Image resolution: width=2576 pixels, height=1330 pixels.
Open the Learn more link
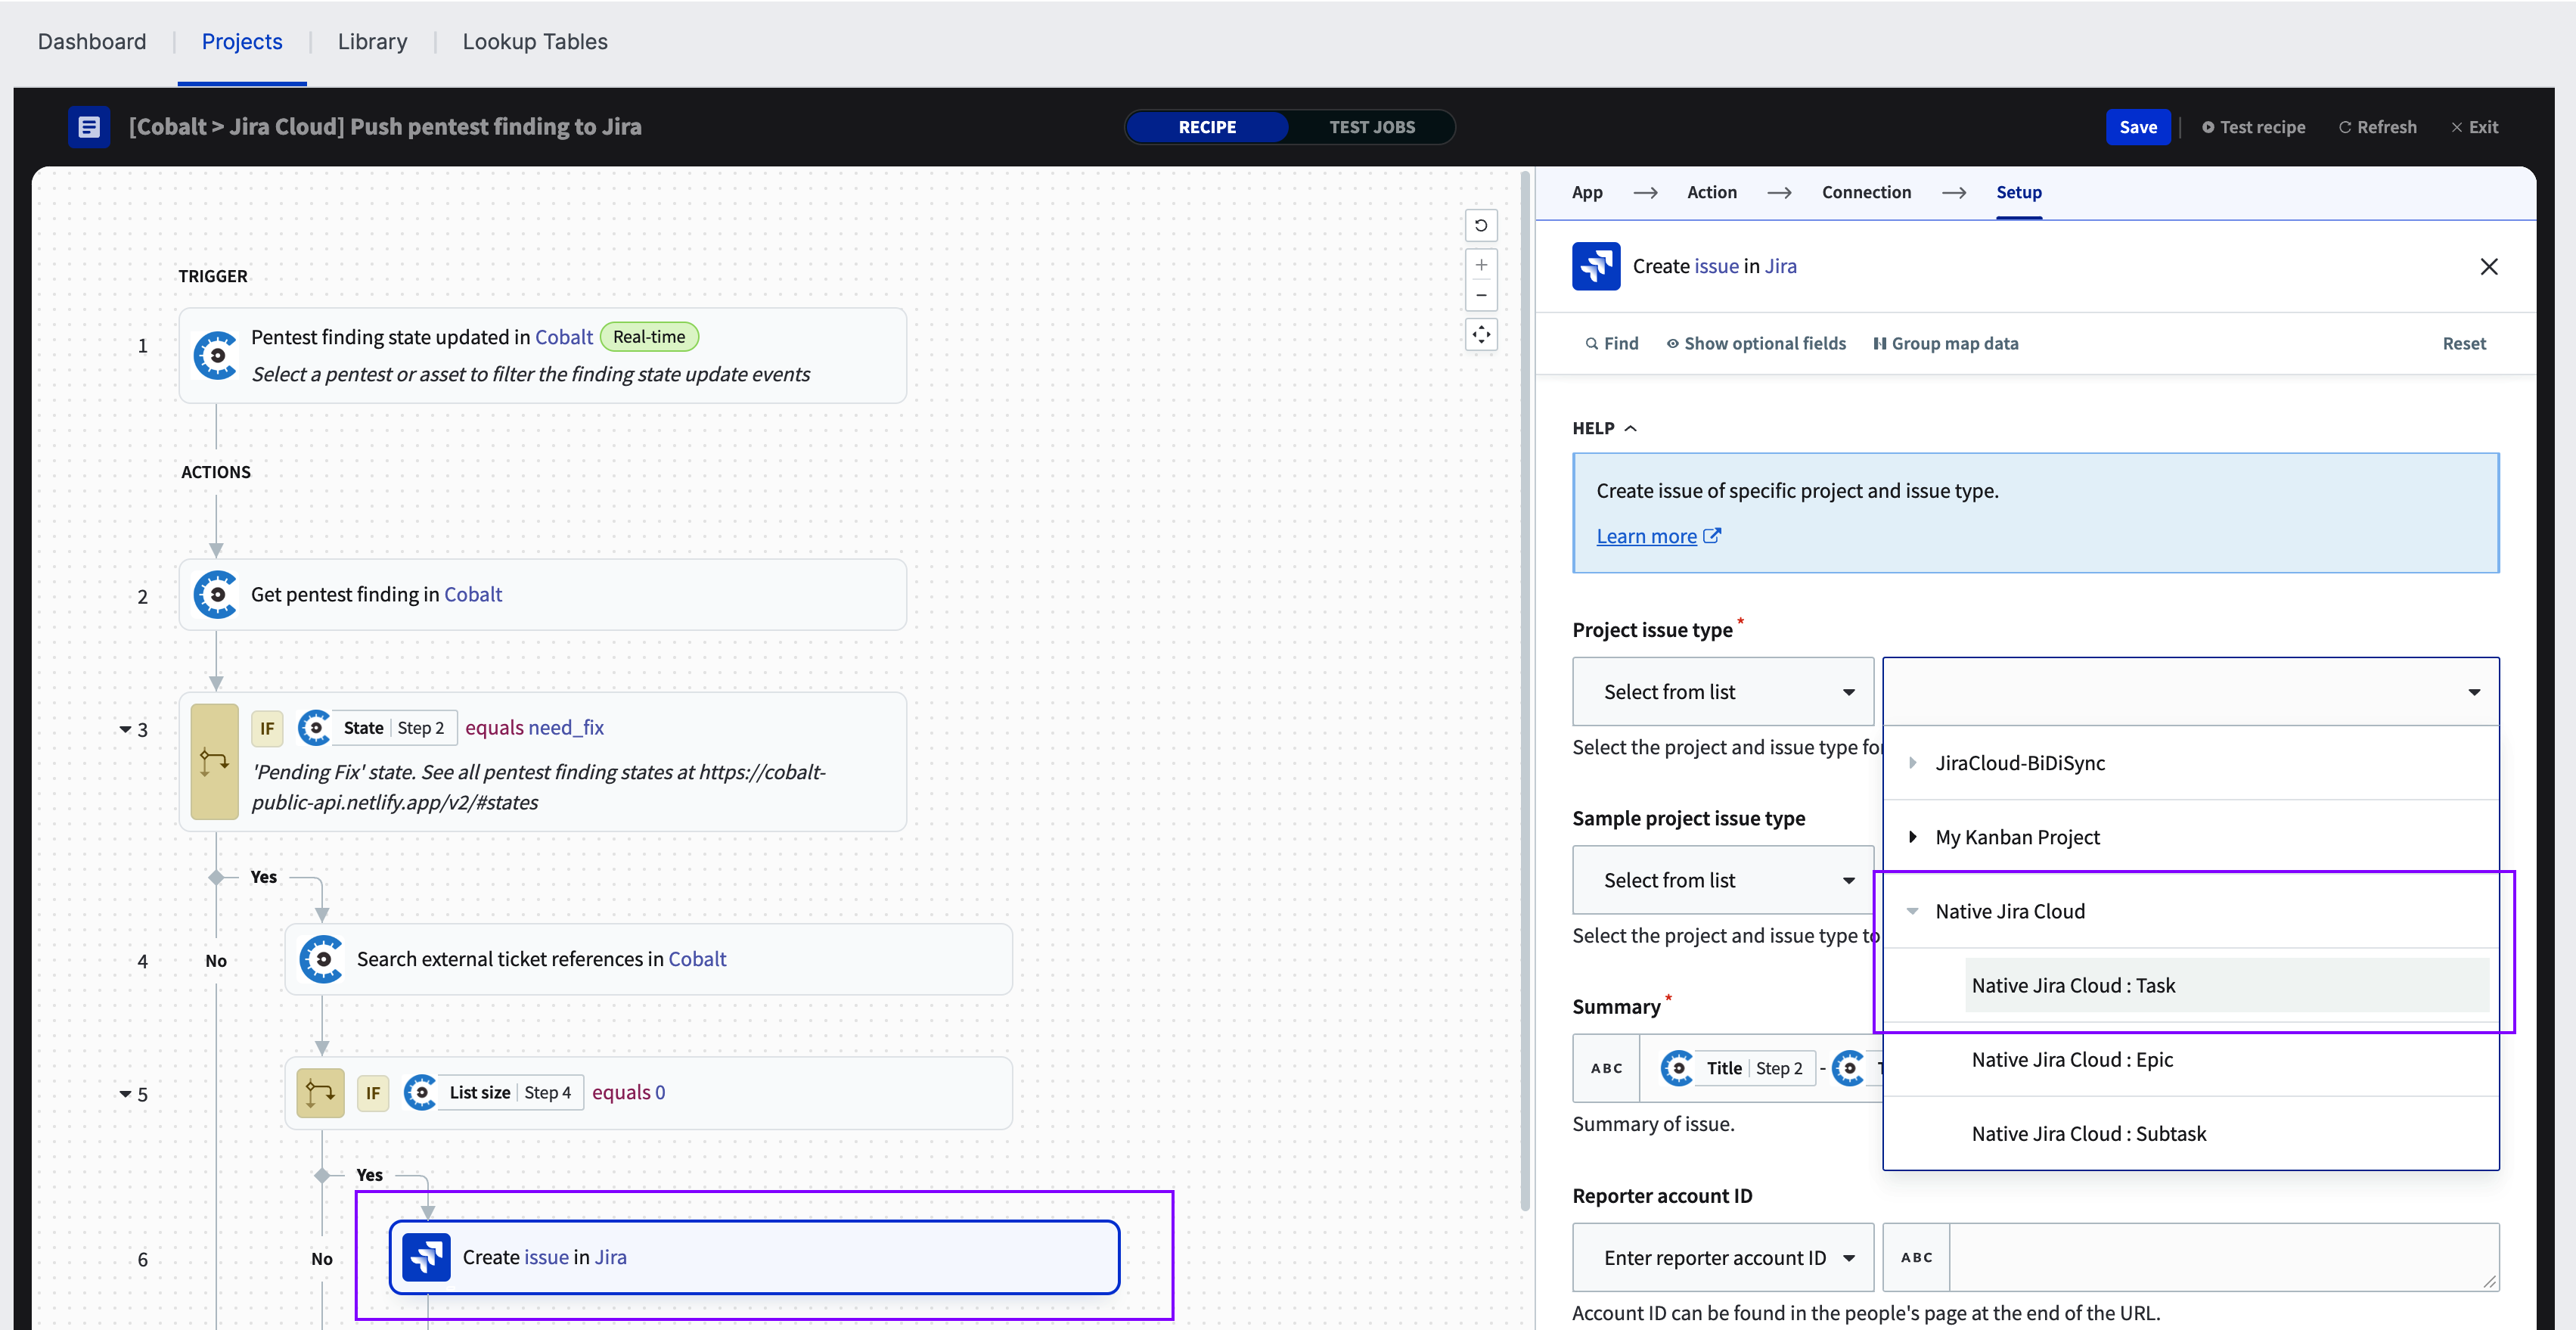point(1646,536)
